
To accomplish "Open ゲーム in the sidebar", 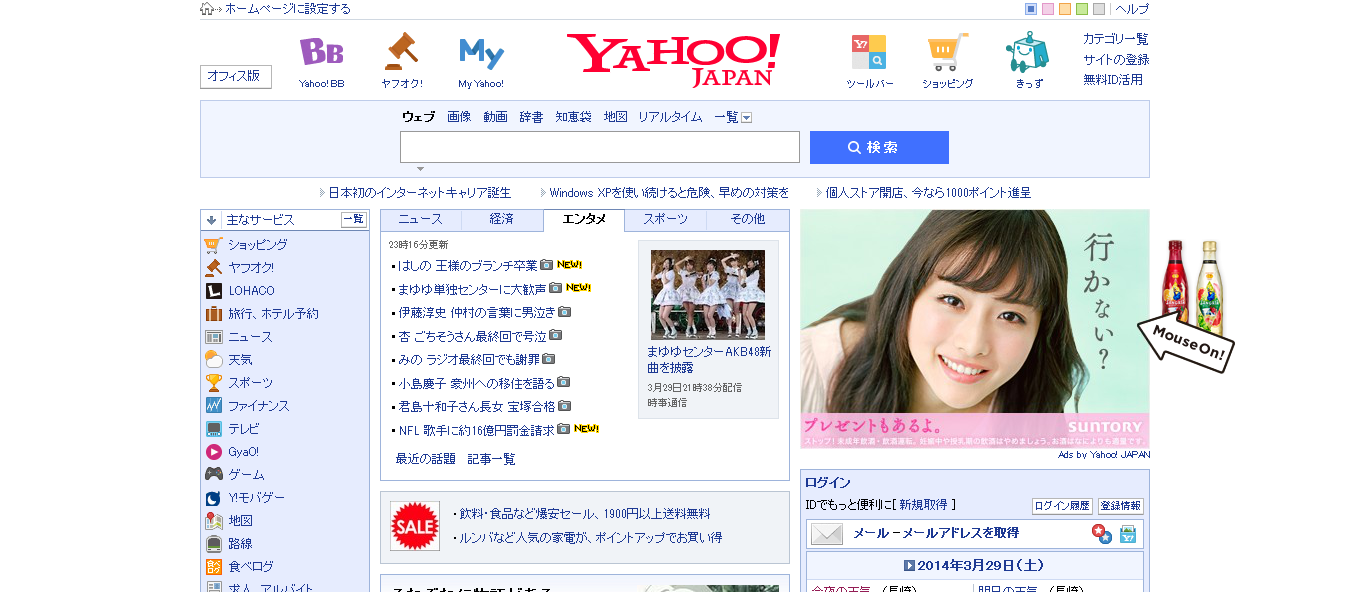I will pyautogui.click(x=246, y=474).
